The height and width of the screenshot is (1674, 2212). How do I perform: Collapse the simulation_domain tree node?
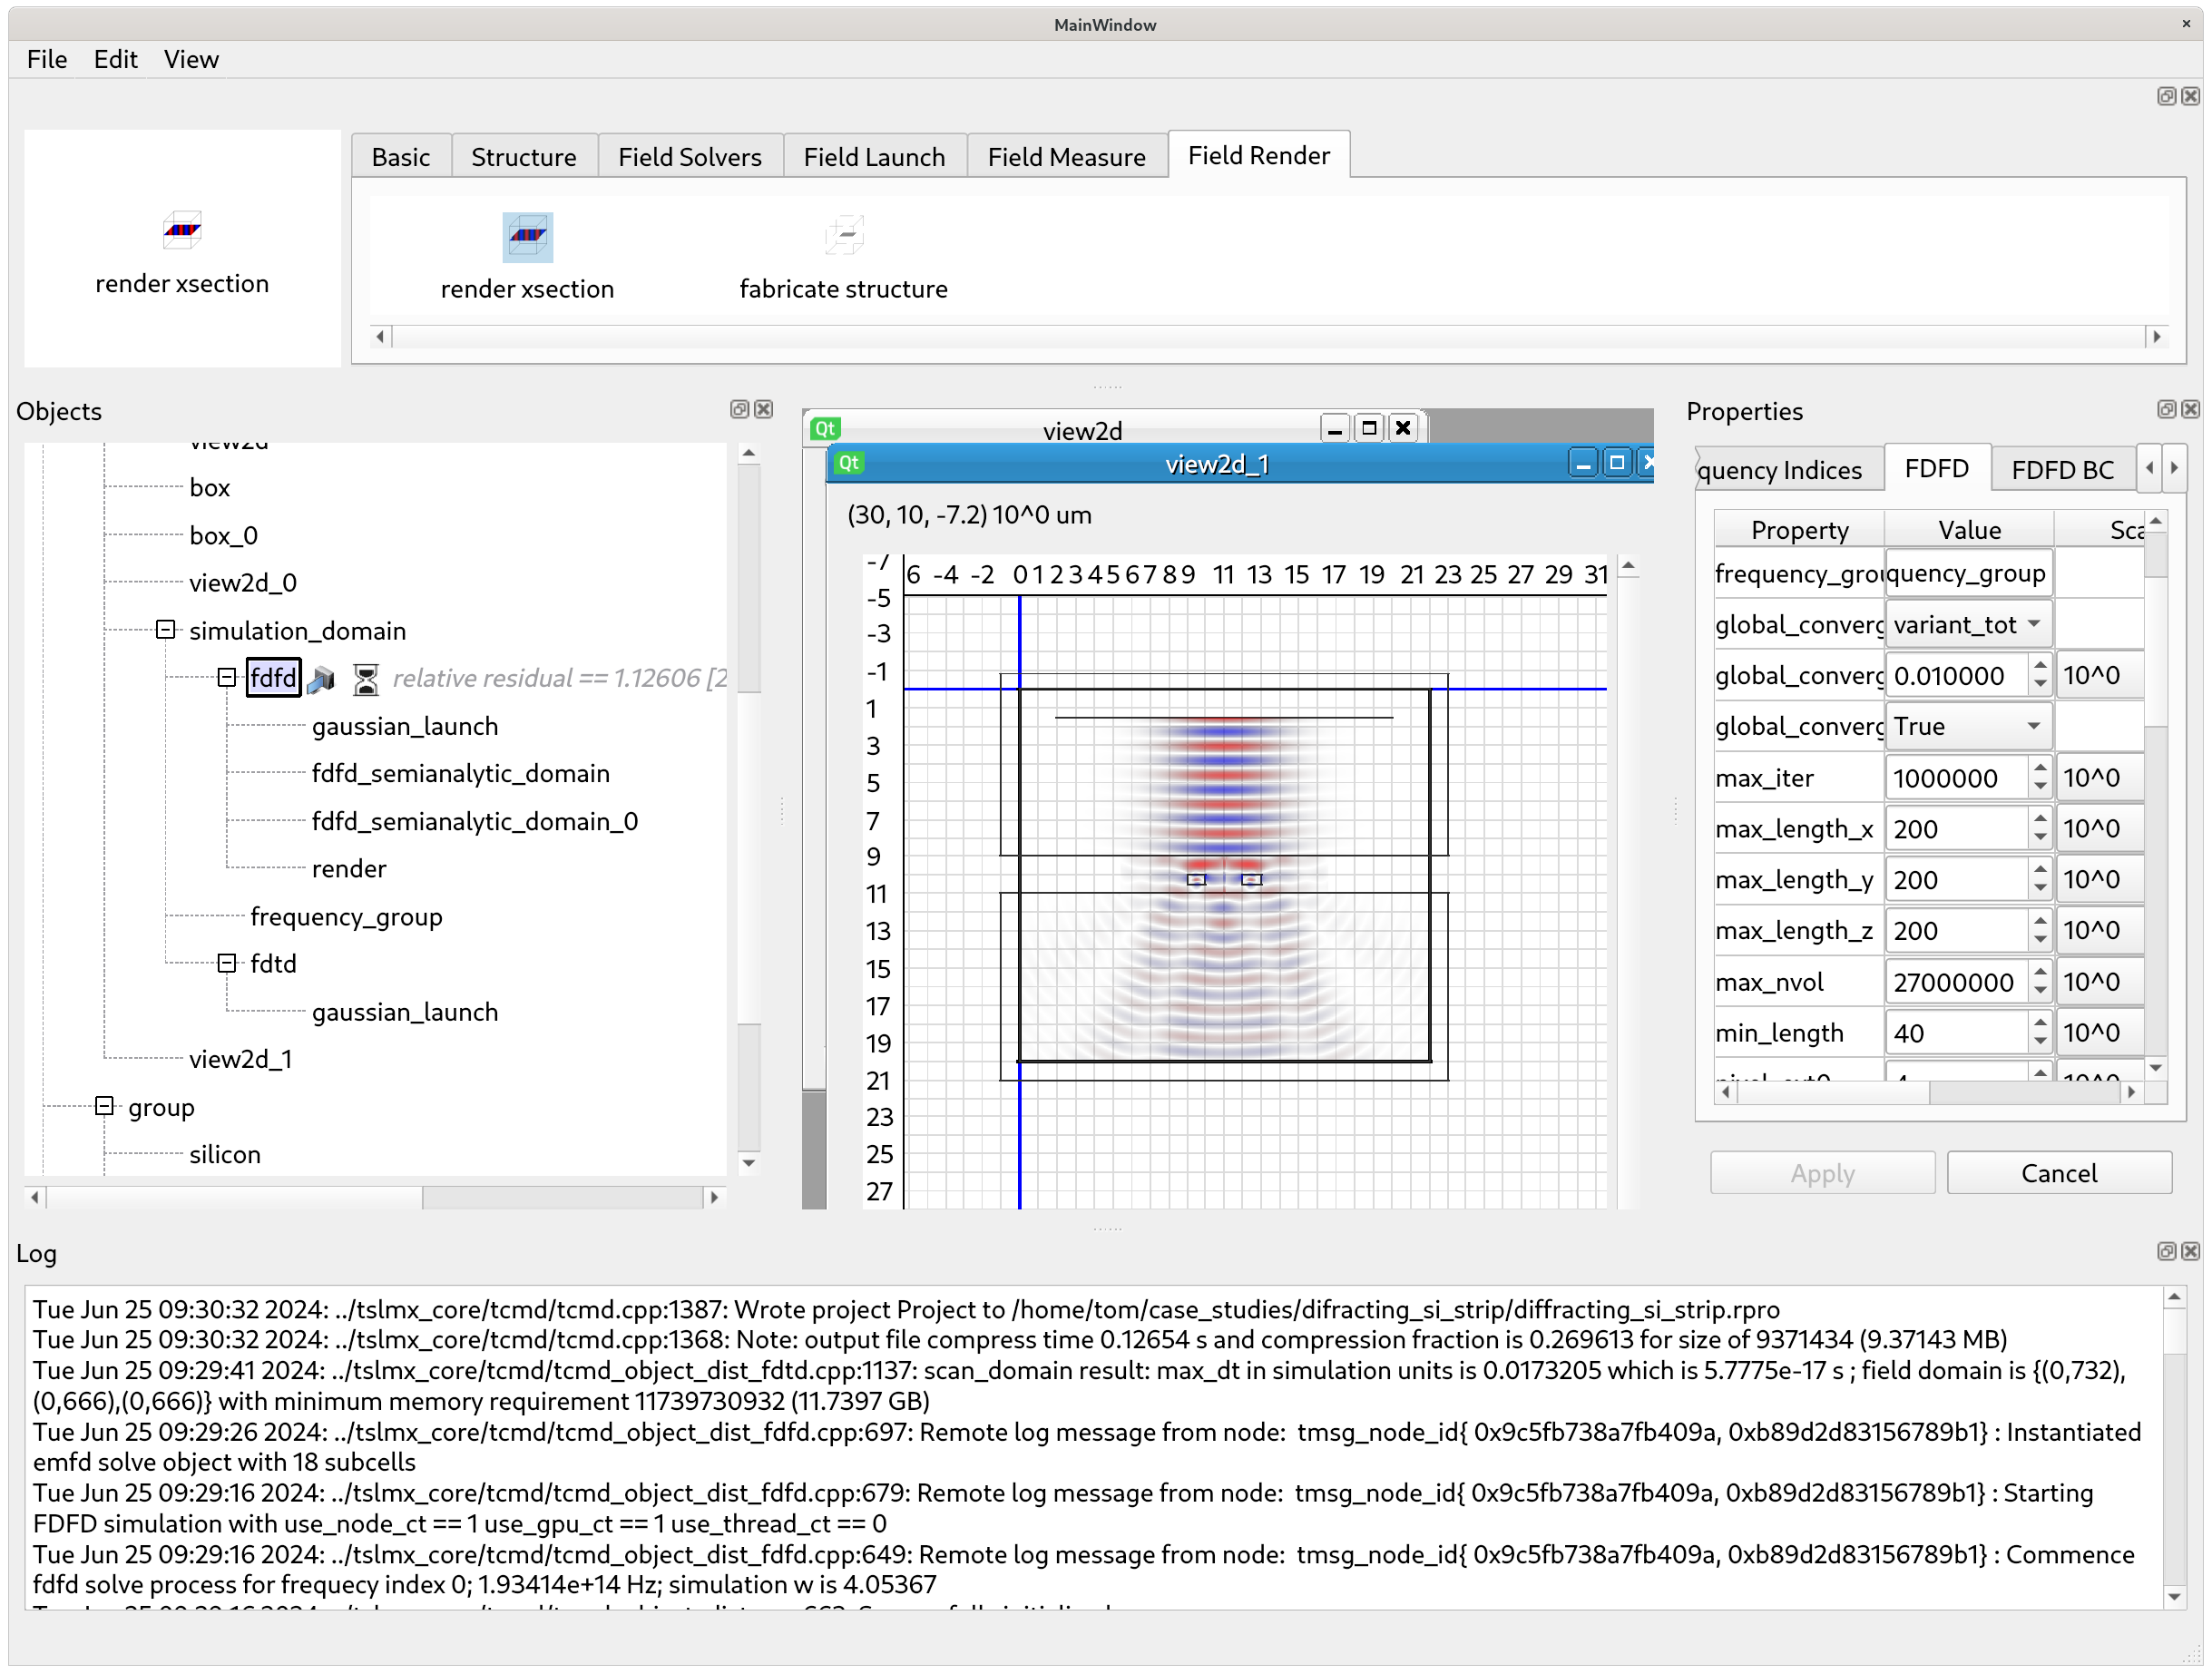point(166,630)
